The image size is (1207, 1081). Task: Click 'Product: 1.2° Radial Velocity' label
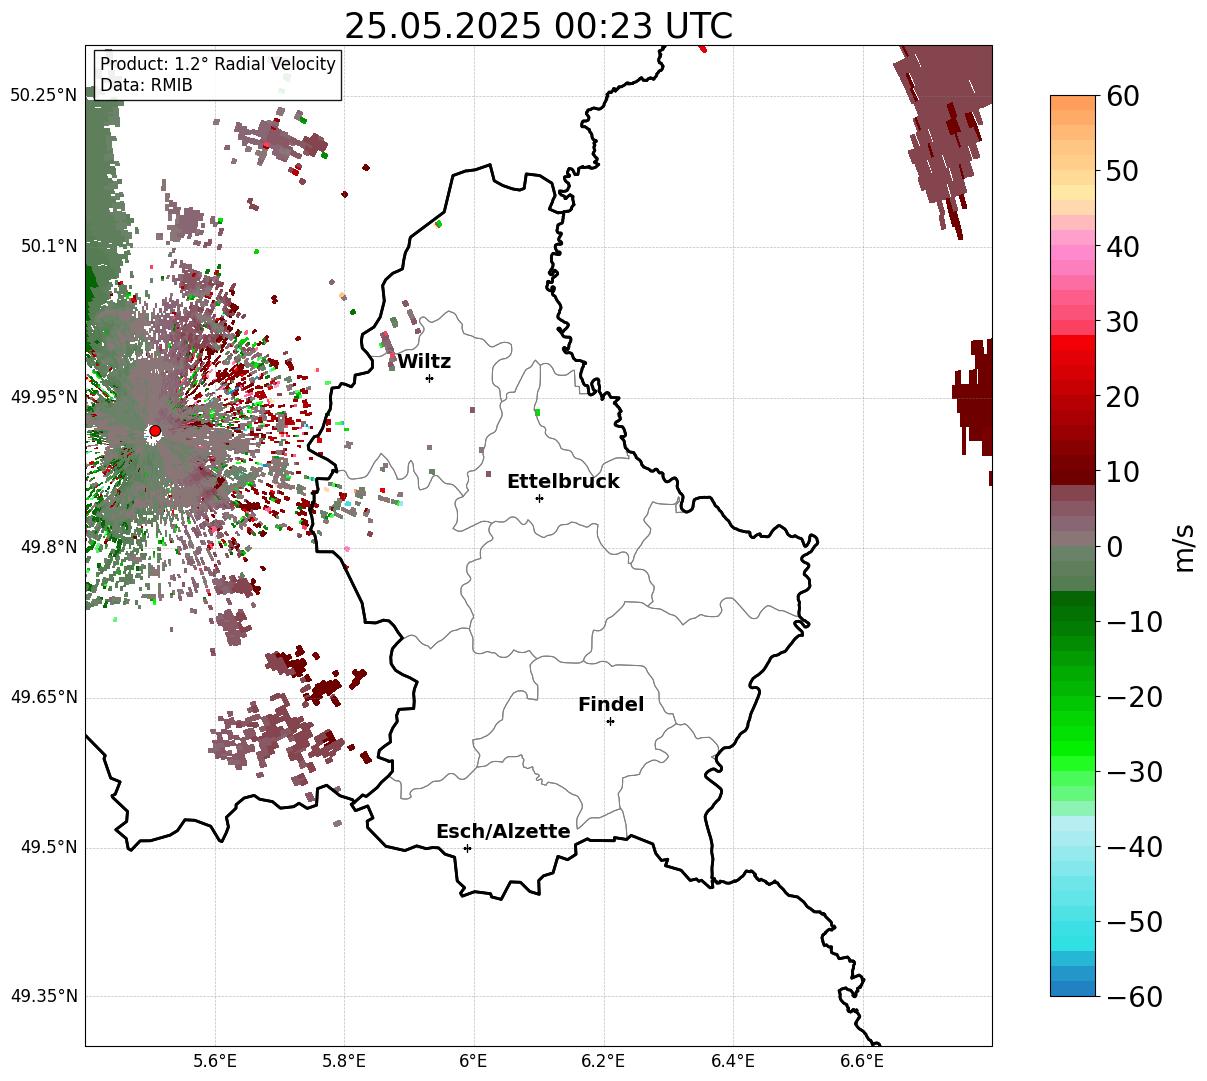(x=218, y=64)
